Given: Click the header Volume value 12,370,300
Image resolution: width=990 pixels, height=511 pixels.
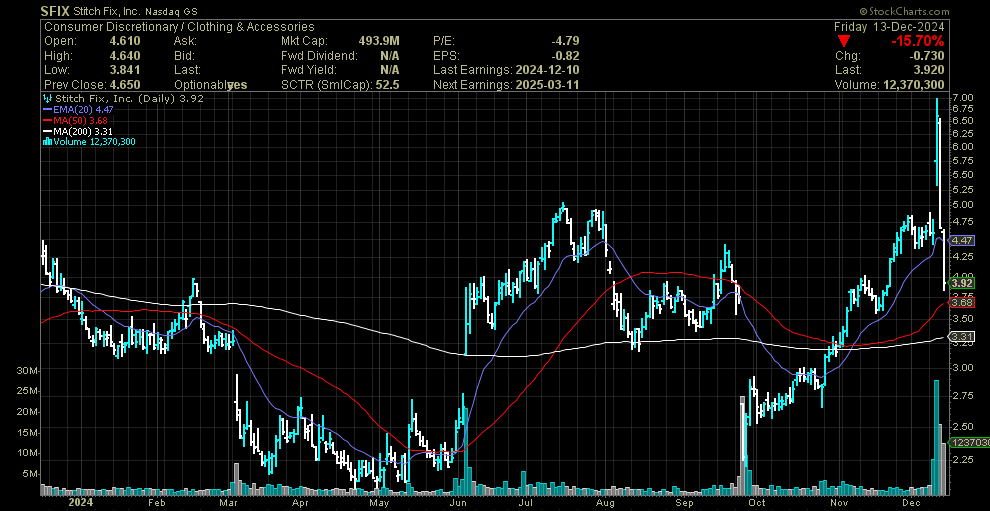Looking at the screenshot, I should coord(913,85).
